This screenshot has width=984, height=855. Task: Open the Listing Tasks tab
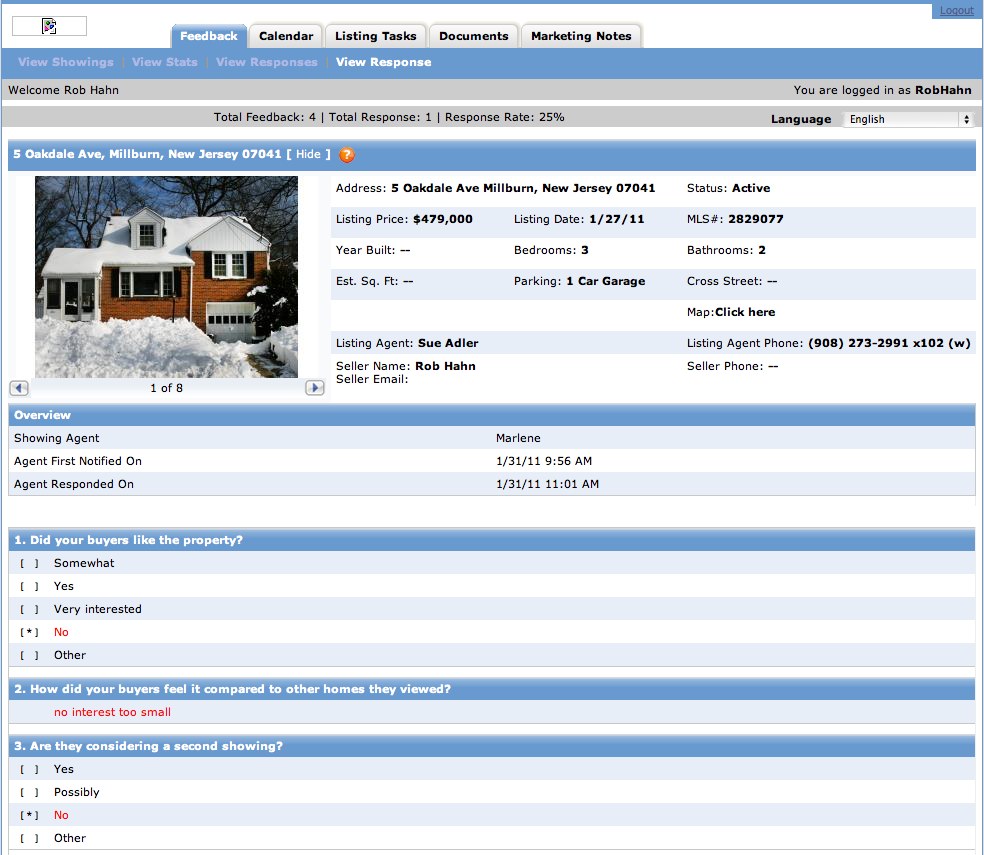tap(376, 36)
